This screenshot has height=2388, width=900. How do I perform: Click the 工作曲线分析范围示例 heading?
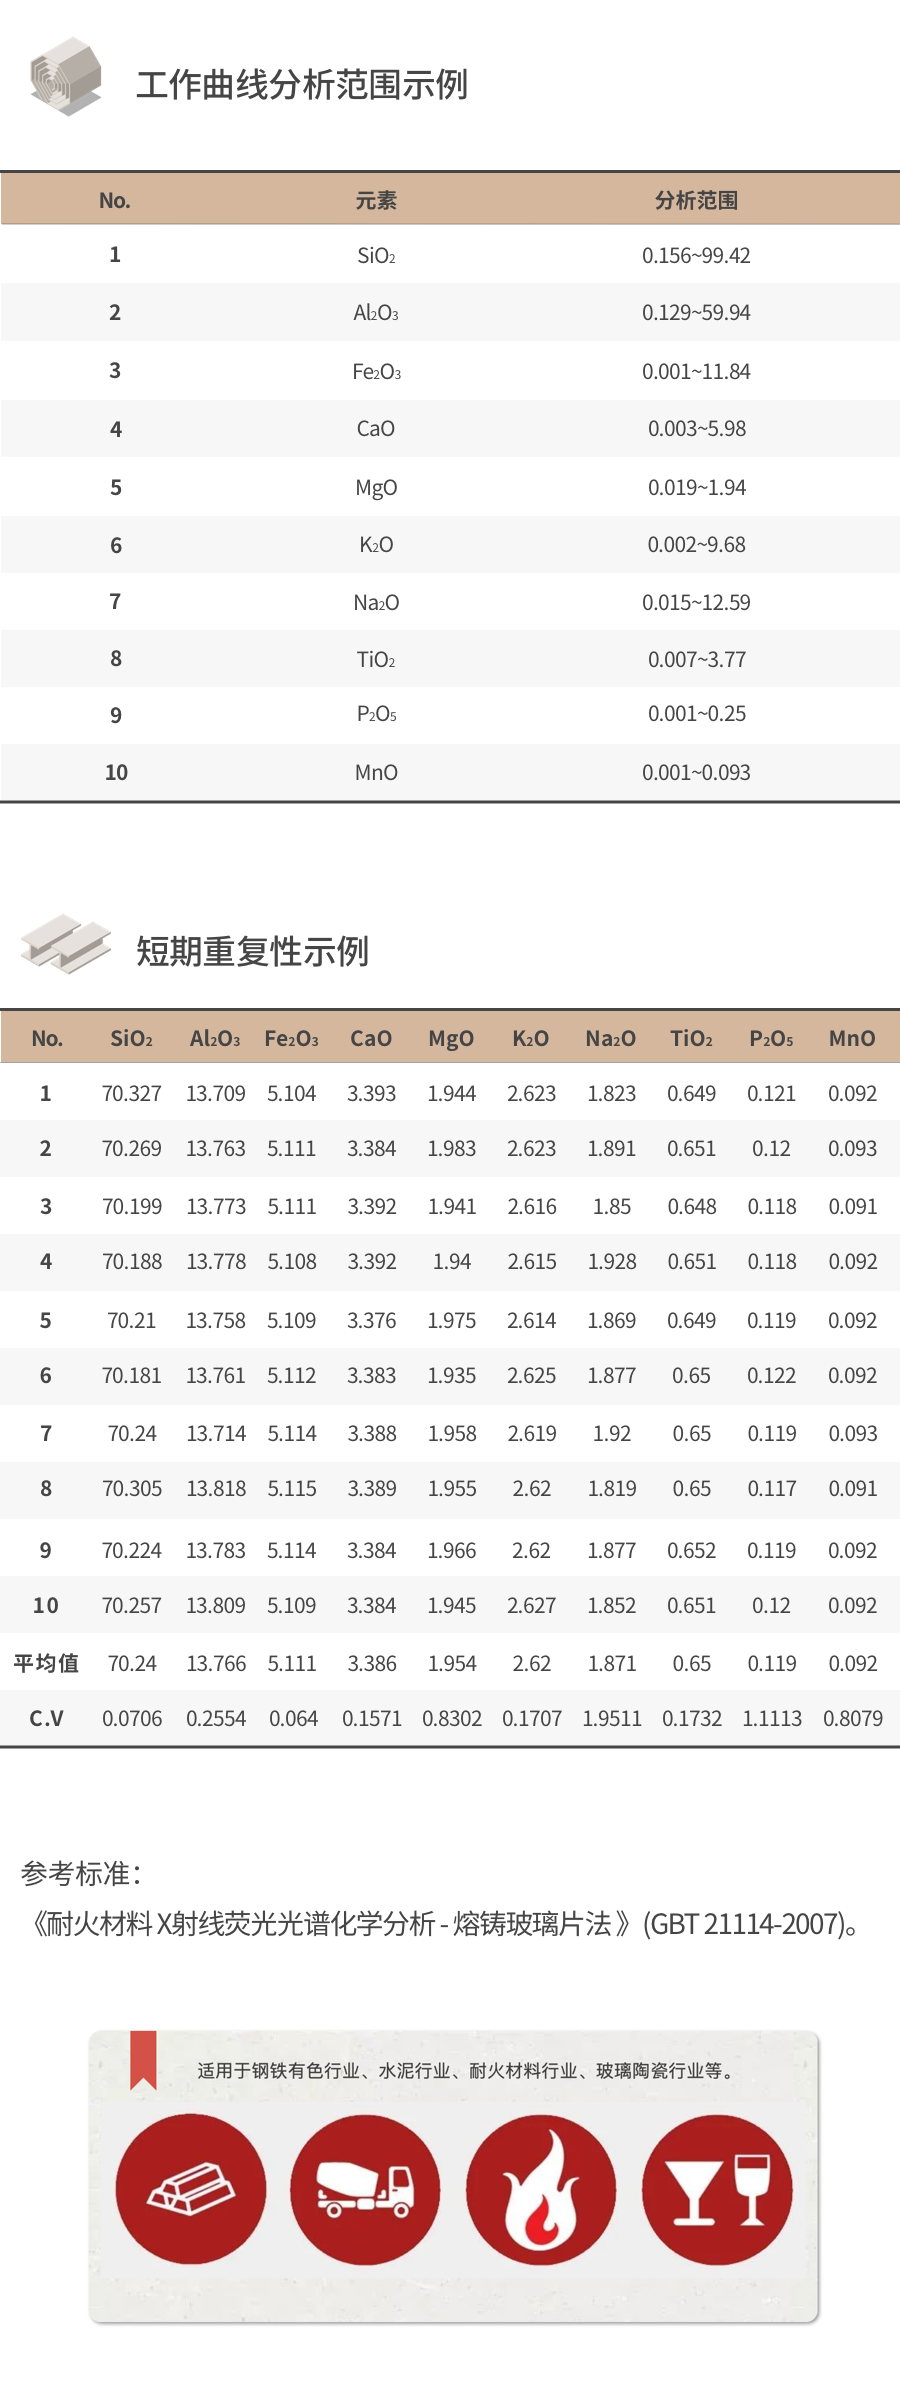coord(302,85)
